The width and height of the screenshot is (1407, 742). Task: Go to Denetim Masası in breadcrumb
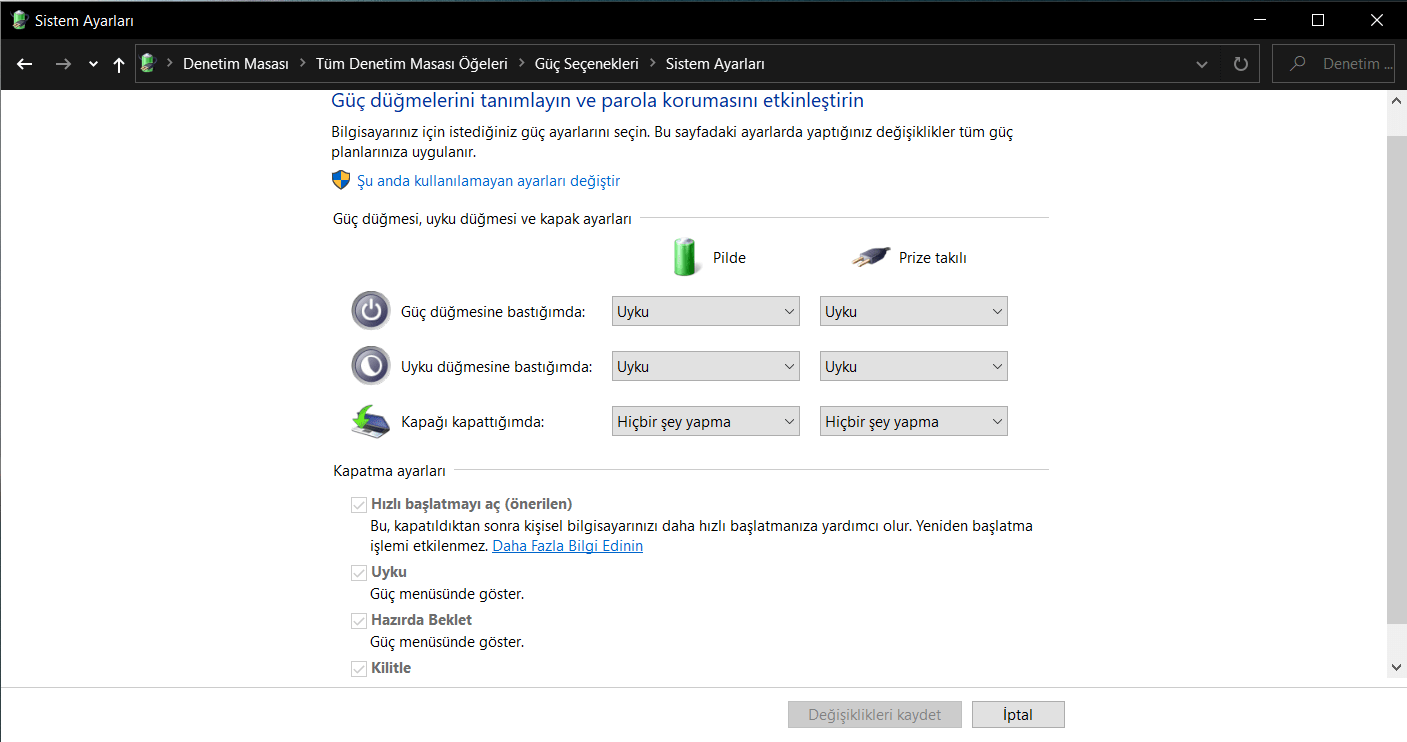pyautogui.click(x=236, y=64)
